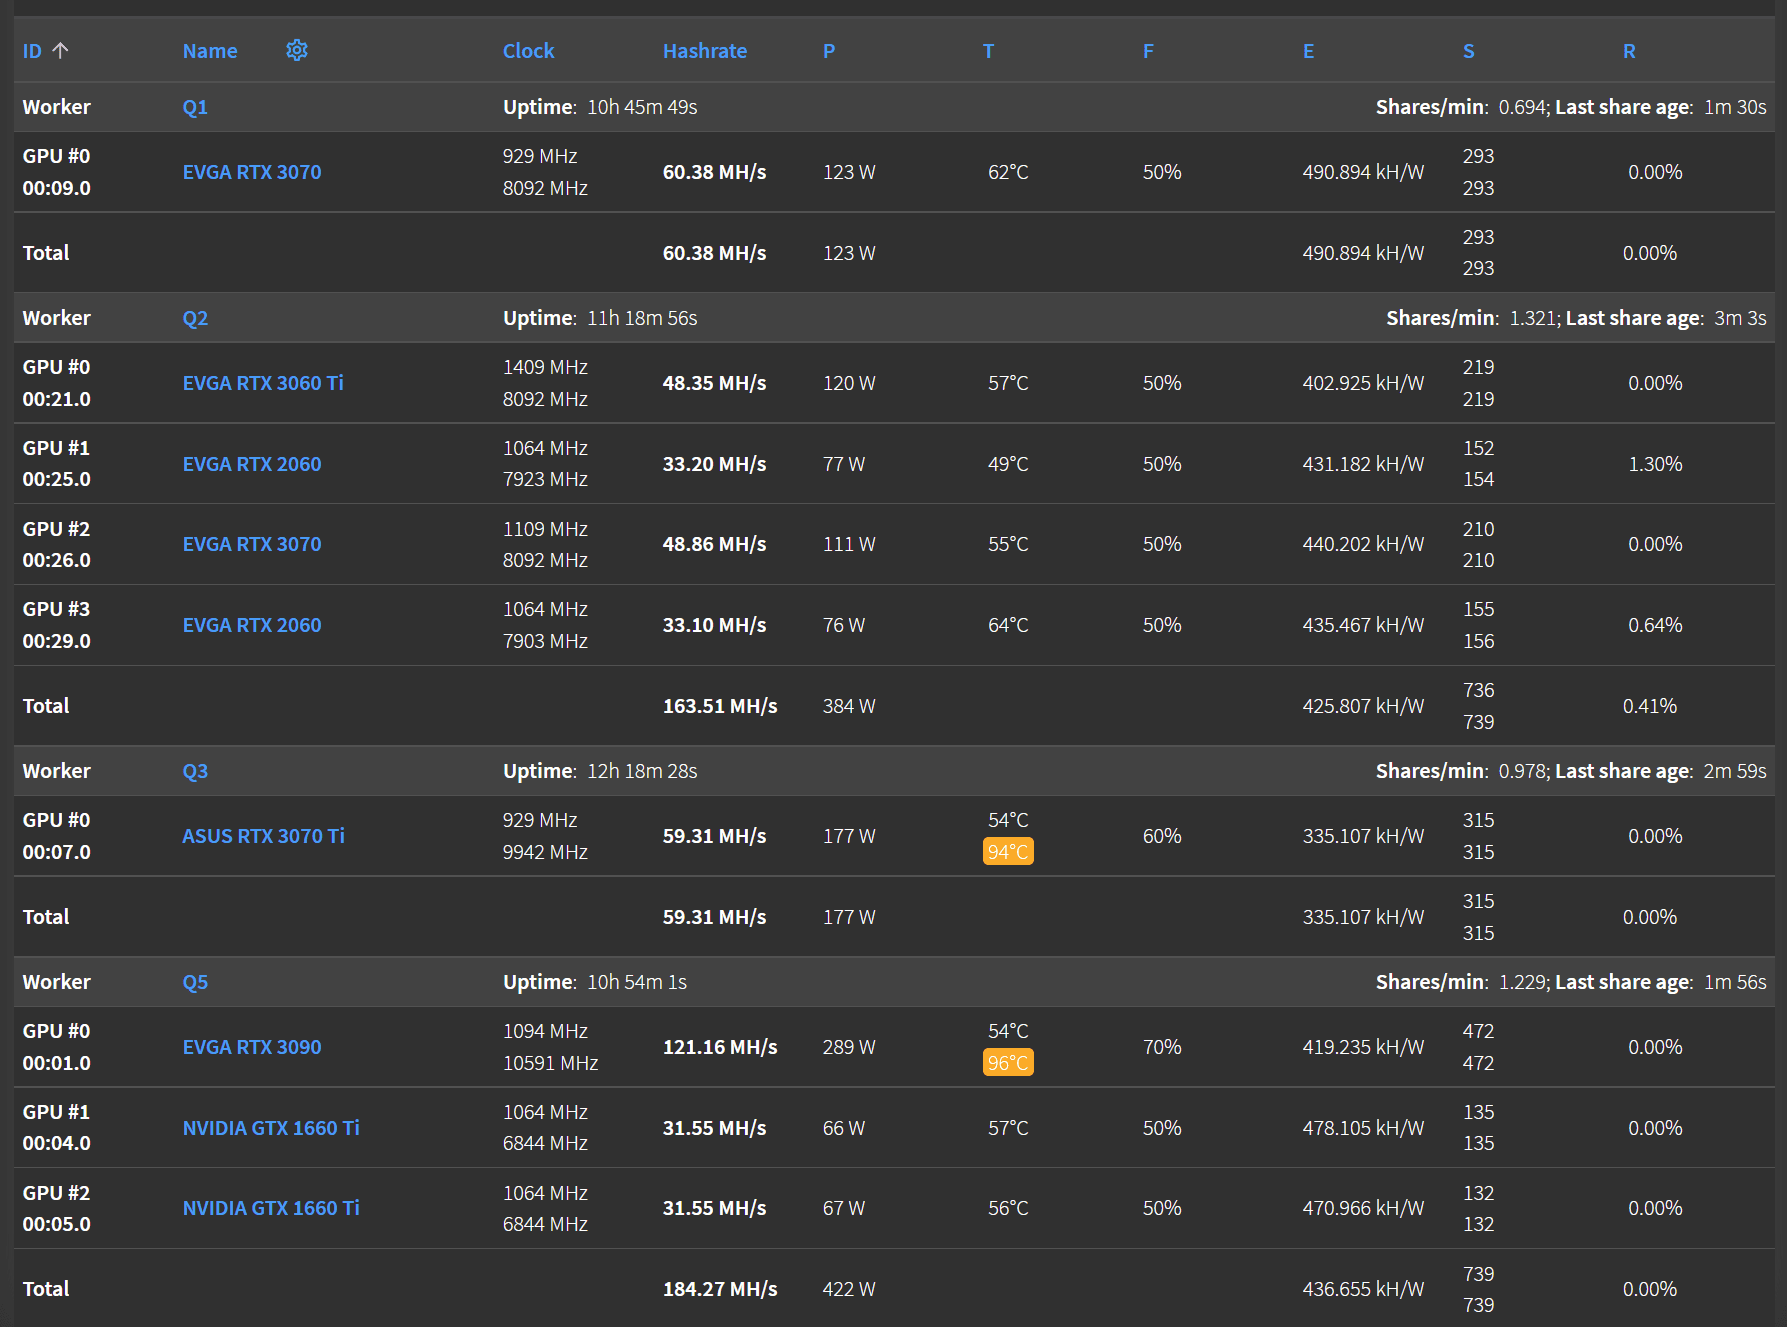
Task: Select Q2 total power 384 W
Action: (849, 706)
